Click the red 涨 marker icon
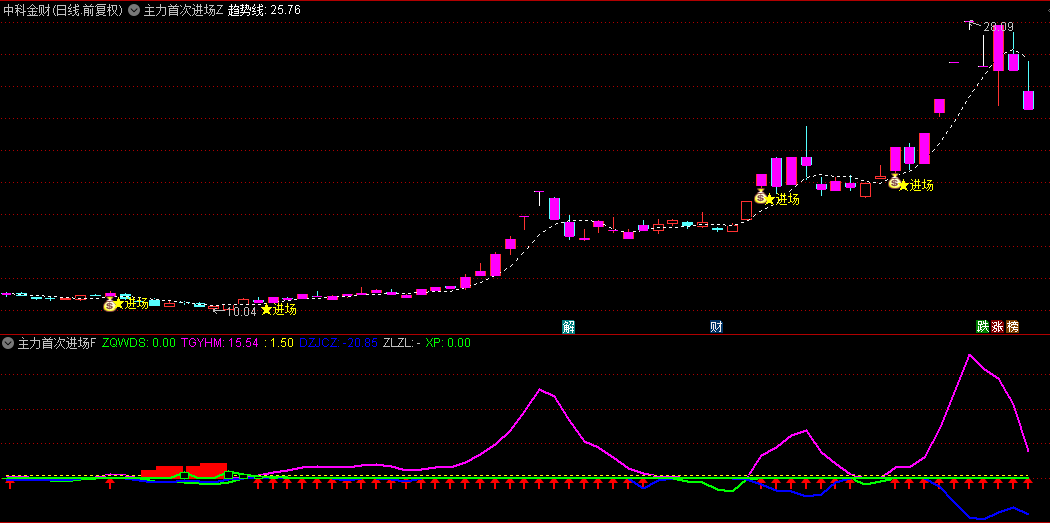The height and width of the screenshot is (523, 1050). point(997,327)
